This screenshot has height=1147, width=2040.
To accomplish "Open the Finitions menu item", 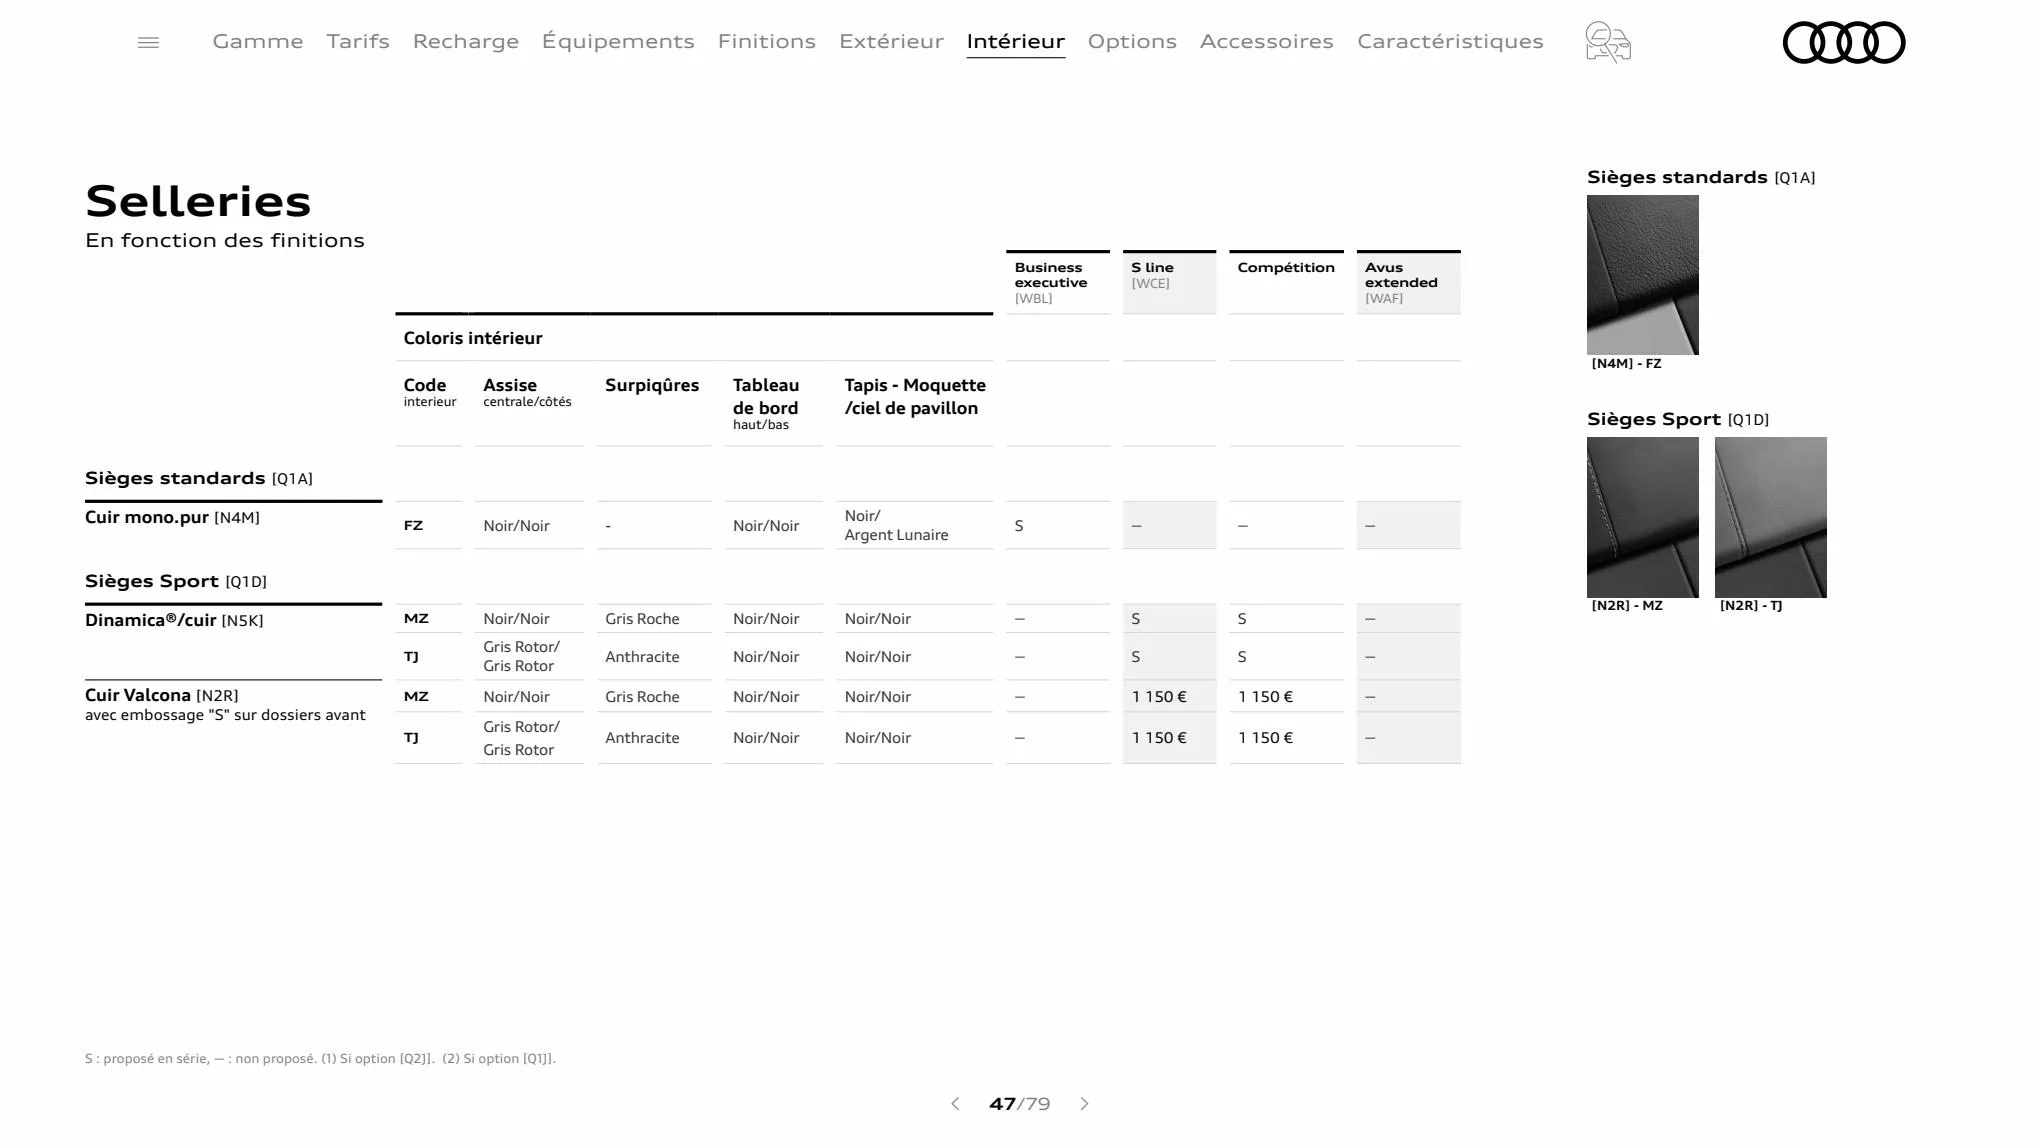I will 766,41.
